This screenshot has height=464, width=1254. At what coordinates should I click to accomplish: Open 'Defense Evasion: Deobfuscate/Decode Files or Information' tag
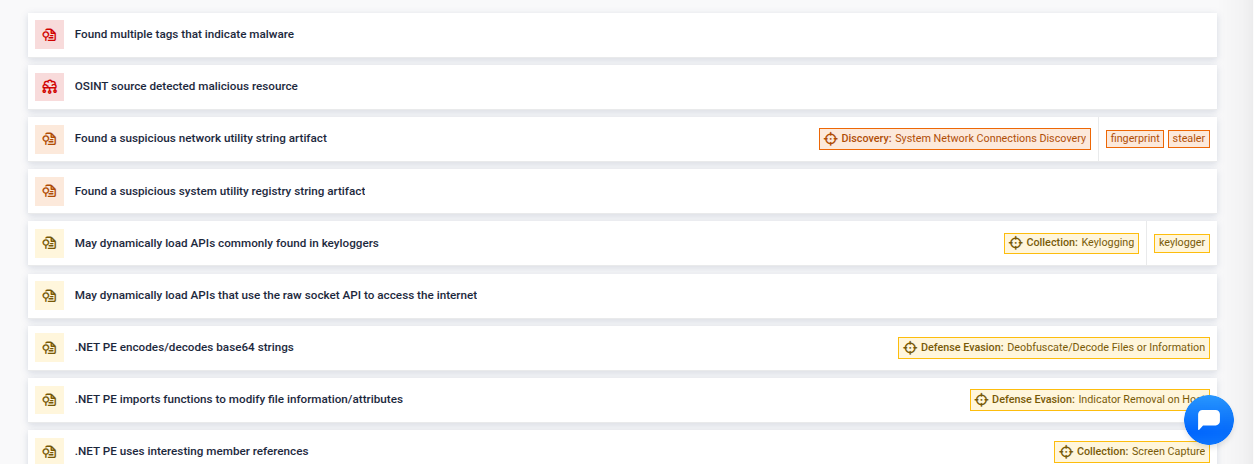[1053, 348]
